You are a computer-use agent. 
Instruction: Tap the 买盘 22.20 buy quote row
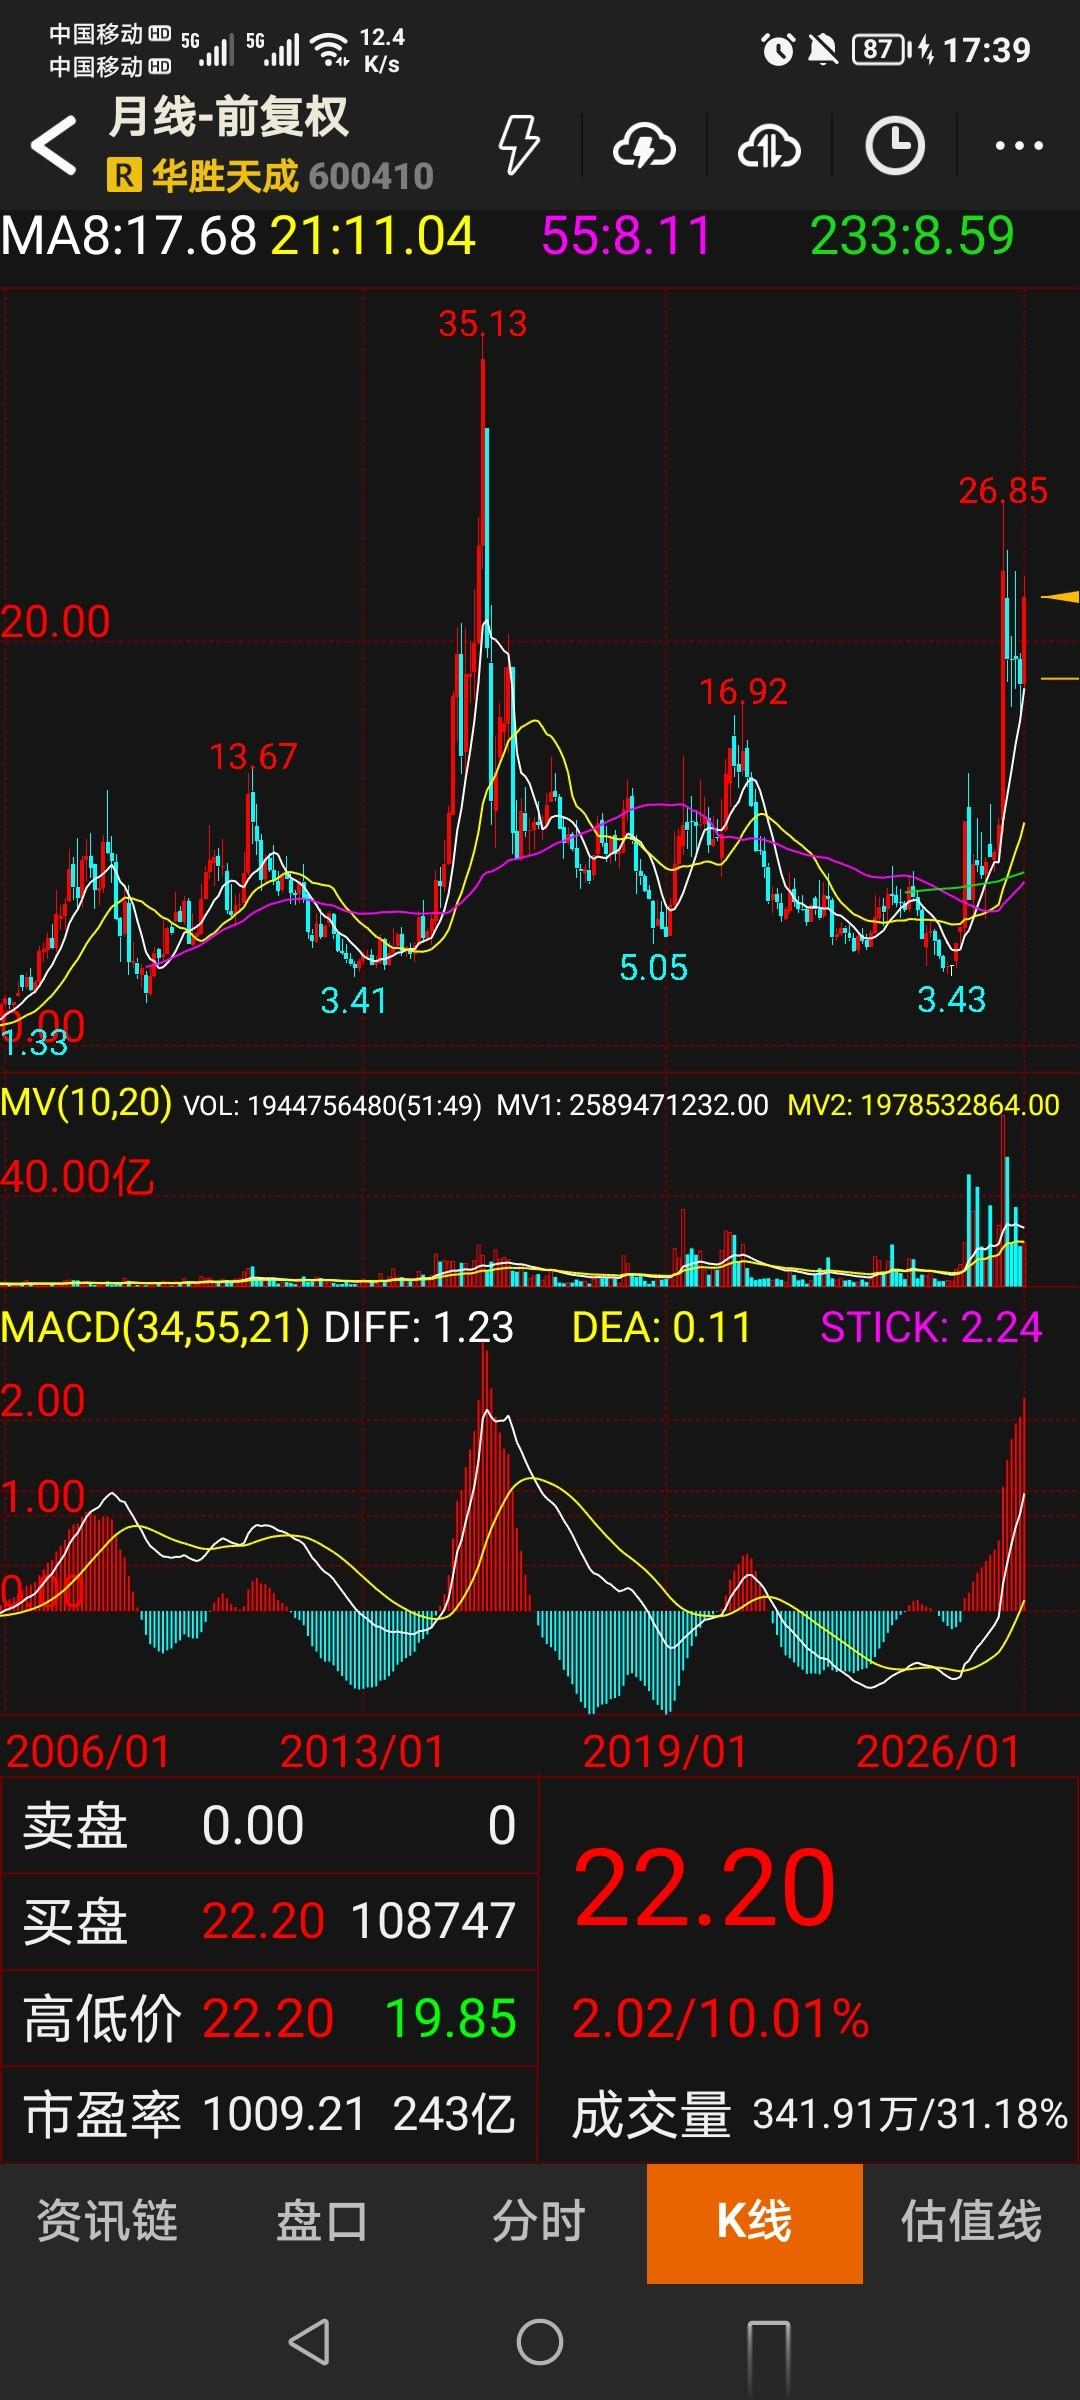(269, 1921)
